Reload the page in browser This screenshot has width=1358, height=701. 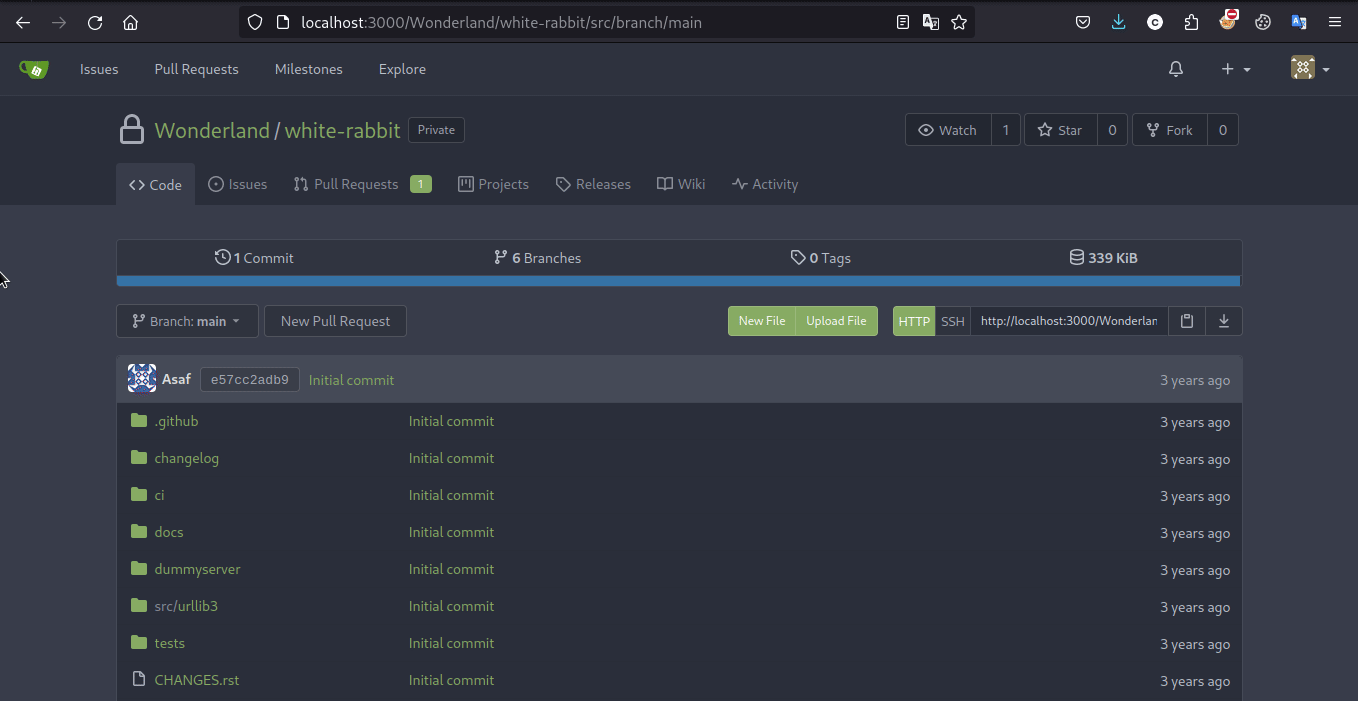point(95,22)
